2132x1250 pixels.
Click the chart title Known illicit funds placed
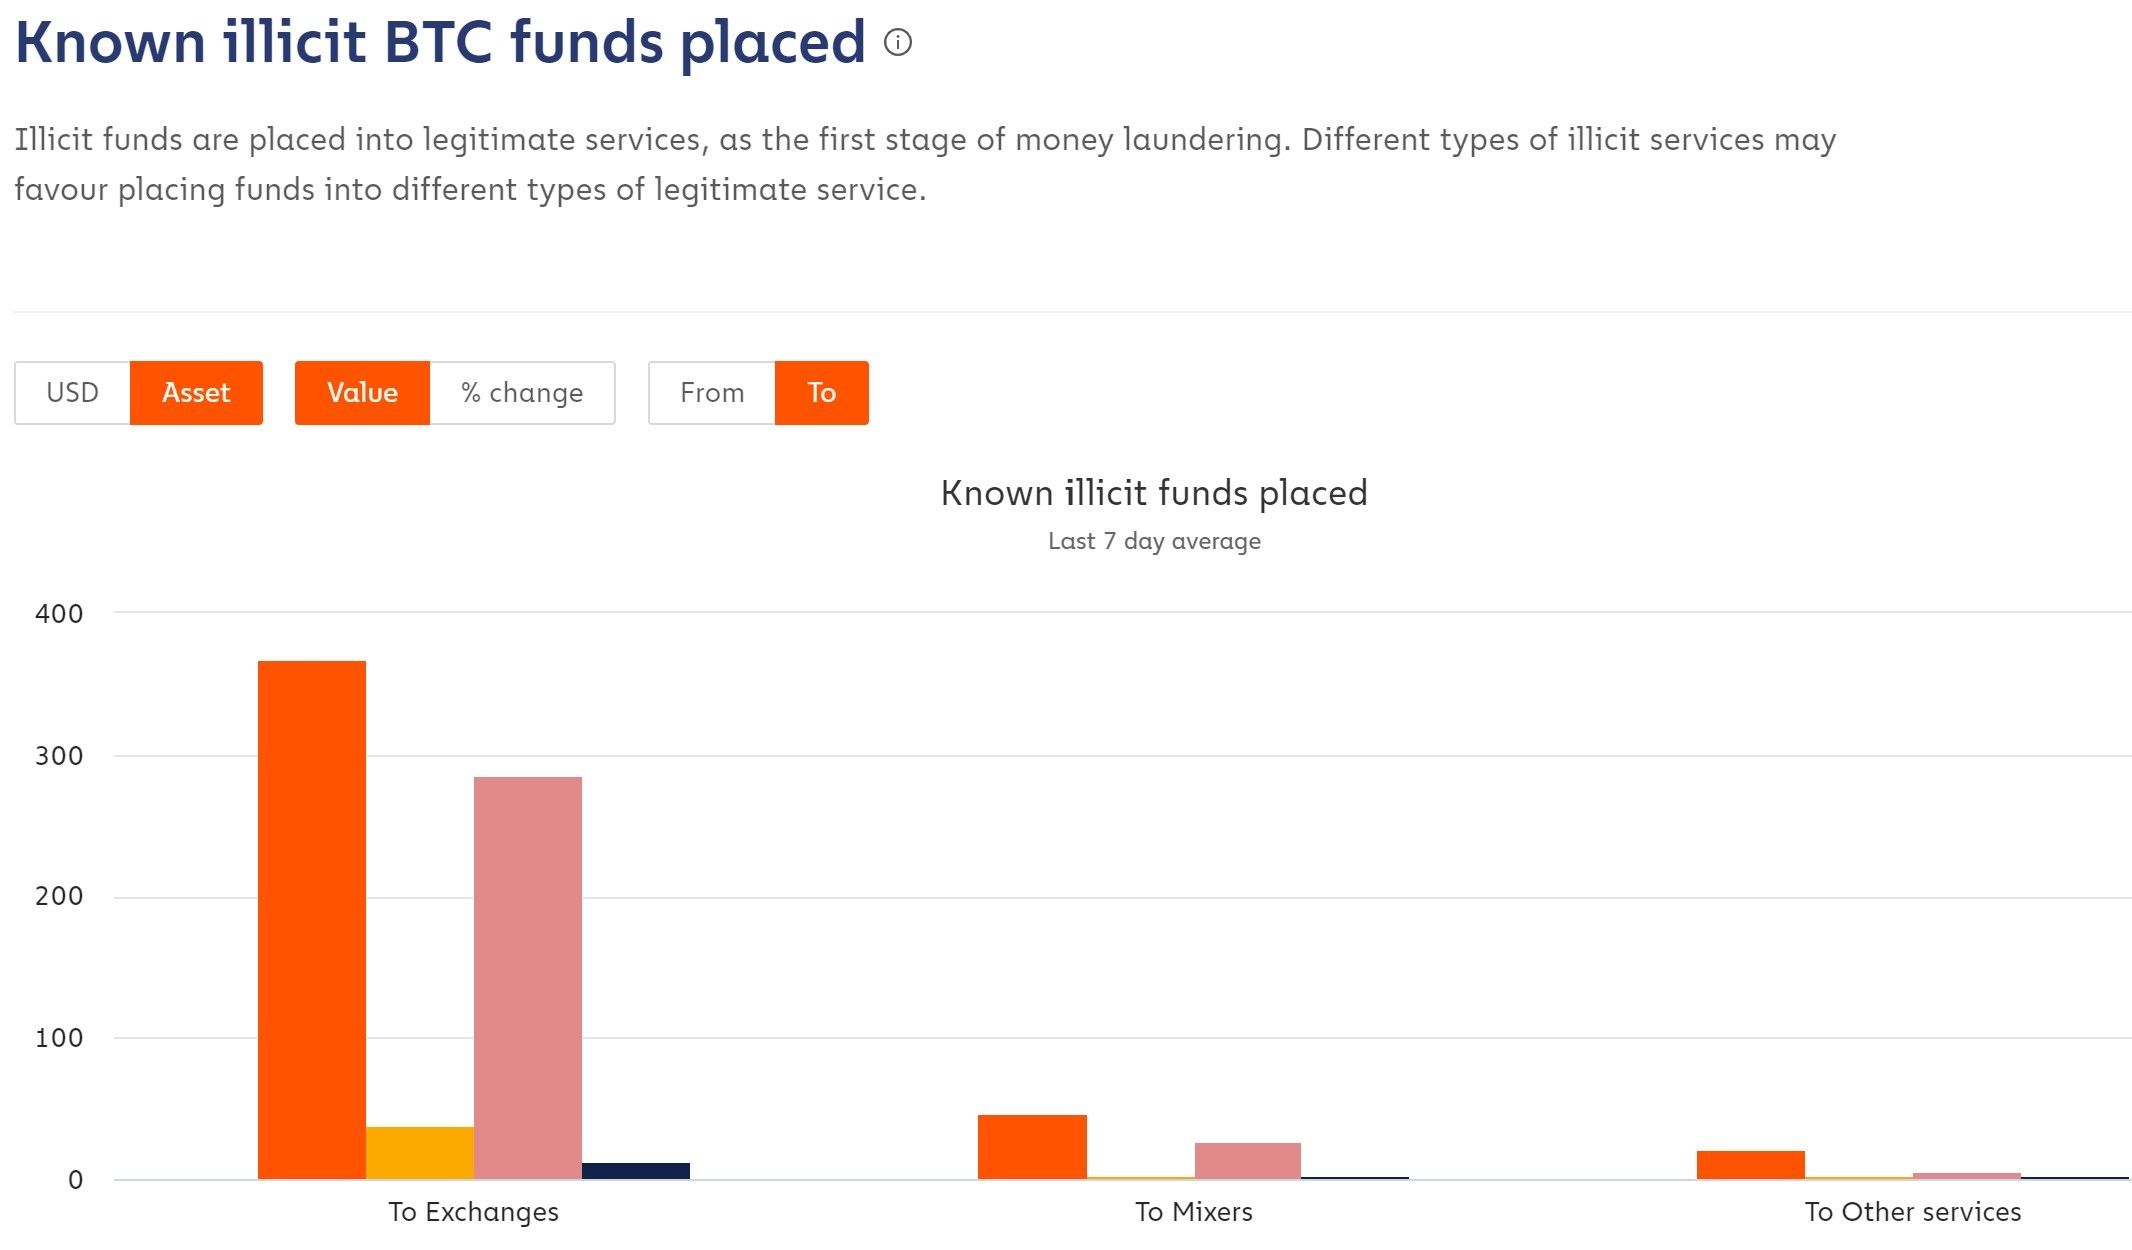pyautogui.click(x=1154, y=493)
